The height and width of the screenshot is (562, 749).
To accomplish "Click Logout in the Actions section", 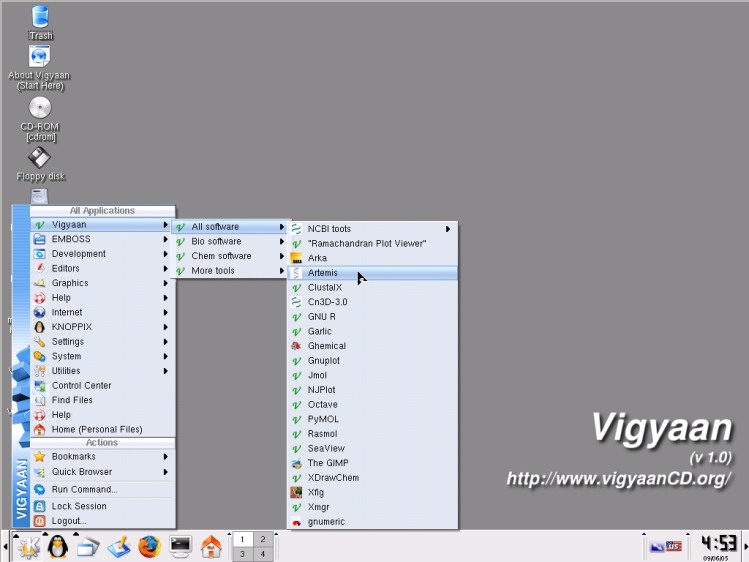I will (x=69, y=521).
